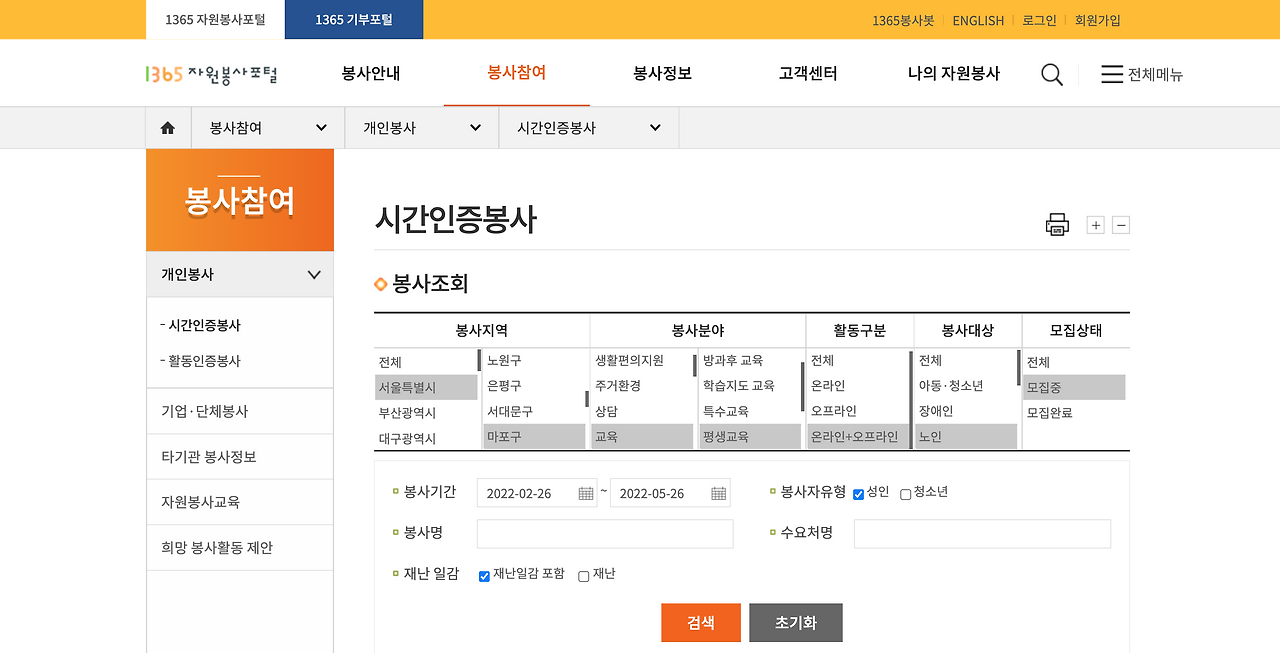Click the 검색 search button

tap(700, 622)
